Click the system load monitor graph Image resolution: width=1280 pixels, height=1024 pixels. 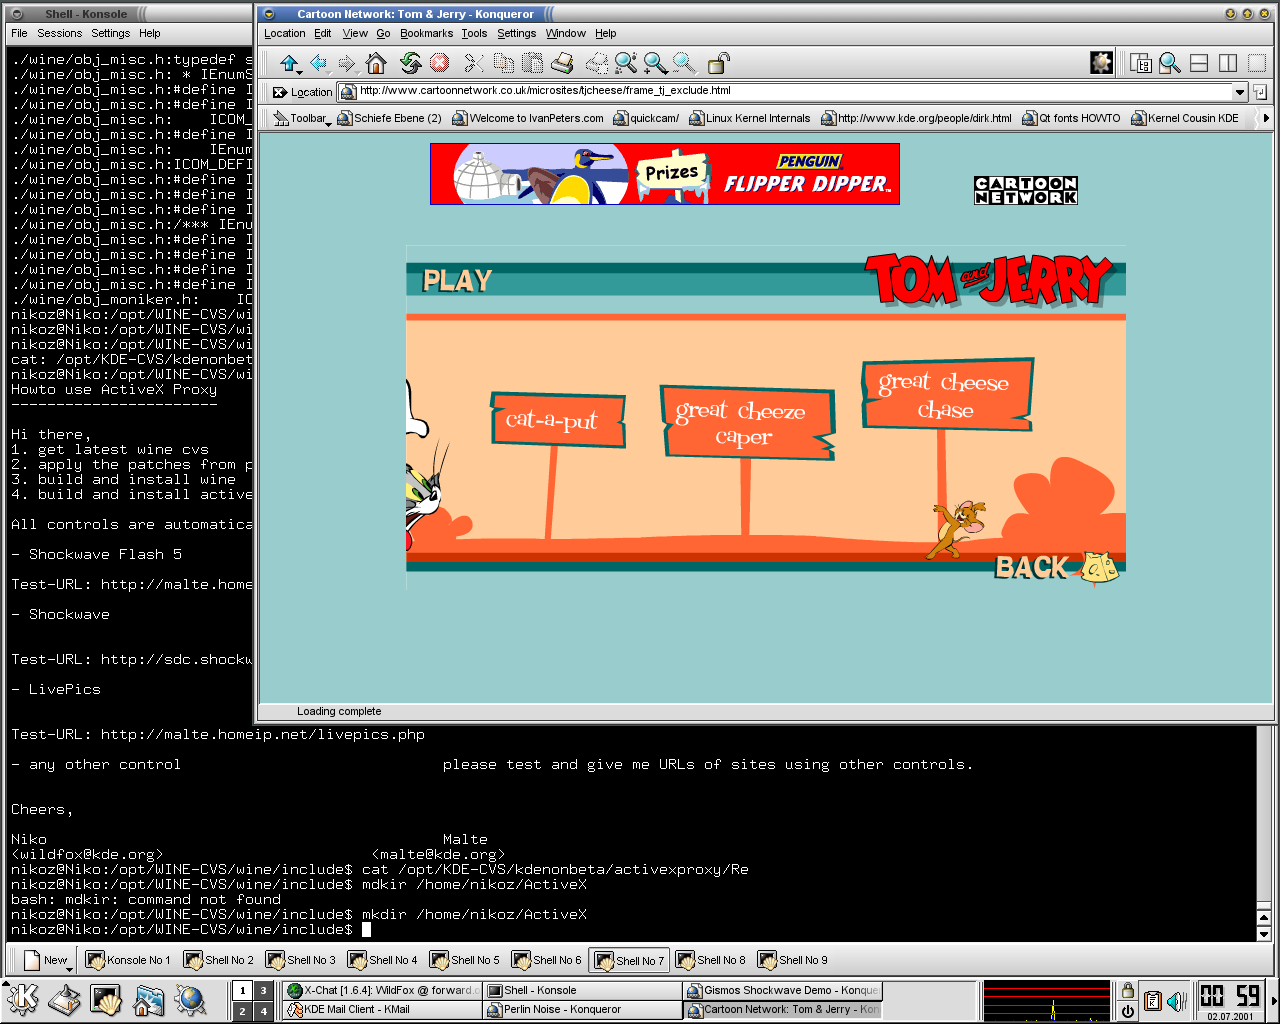pyautogui.click(x=1046, y=1001)
